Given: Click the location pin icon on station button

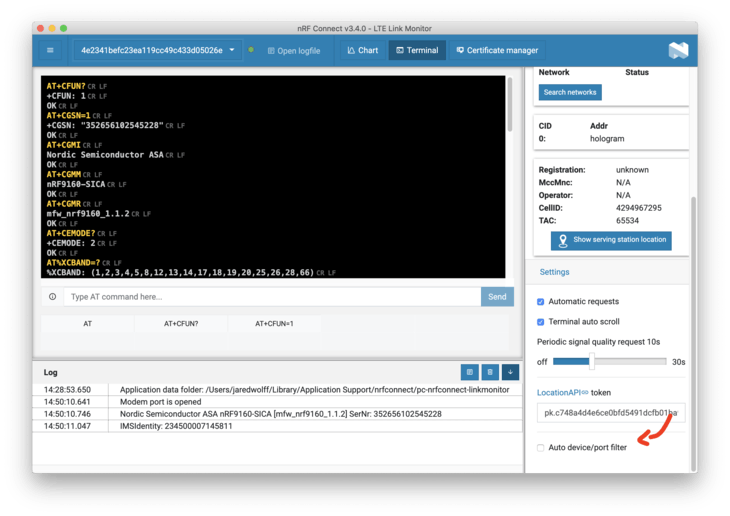Looking at the screenshot, I should pos(562,240).
